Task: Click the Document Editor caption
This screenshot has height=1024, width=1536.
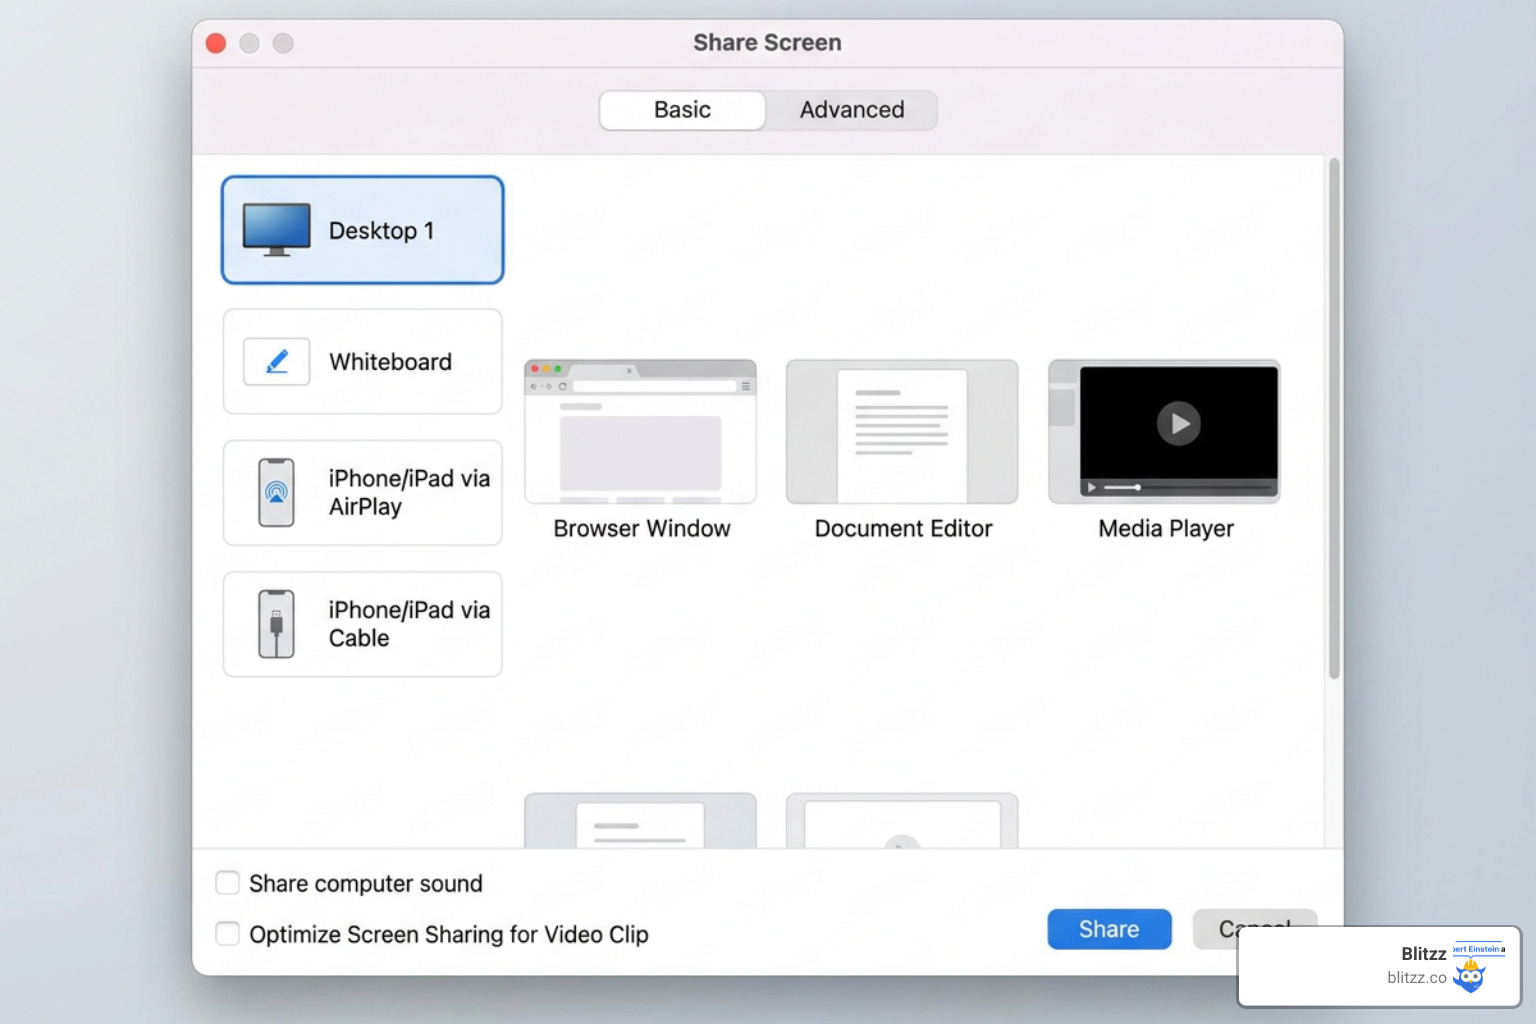Action: (904, 528)
